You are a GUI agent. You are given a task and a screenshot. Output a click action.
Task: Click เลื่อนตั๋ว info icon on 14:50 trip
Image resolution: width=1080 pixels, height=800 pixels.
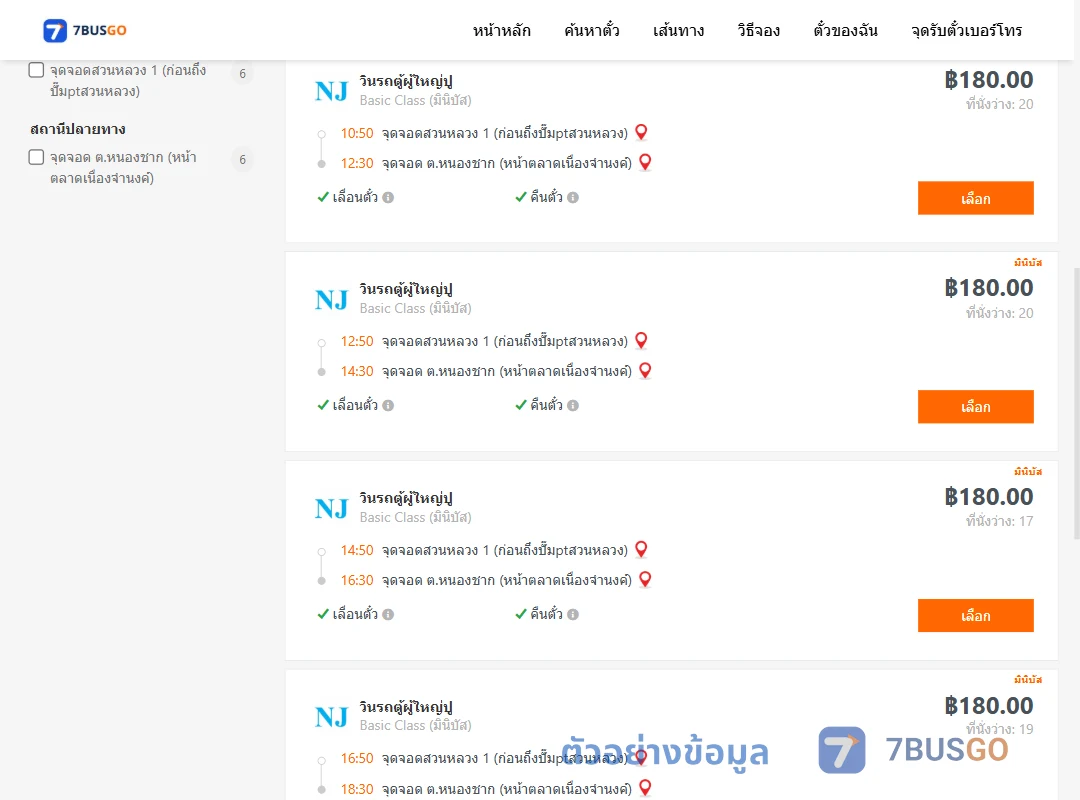[x=388, y=615]
